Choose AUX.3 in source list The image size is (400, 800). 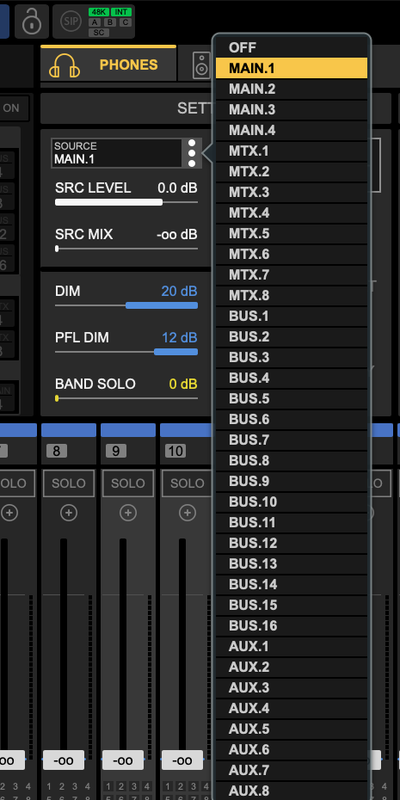(291, 688)
